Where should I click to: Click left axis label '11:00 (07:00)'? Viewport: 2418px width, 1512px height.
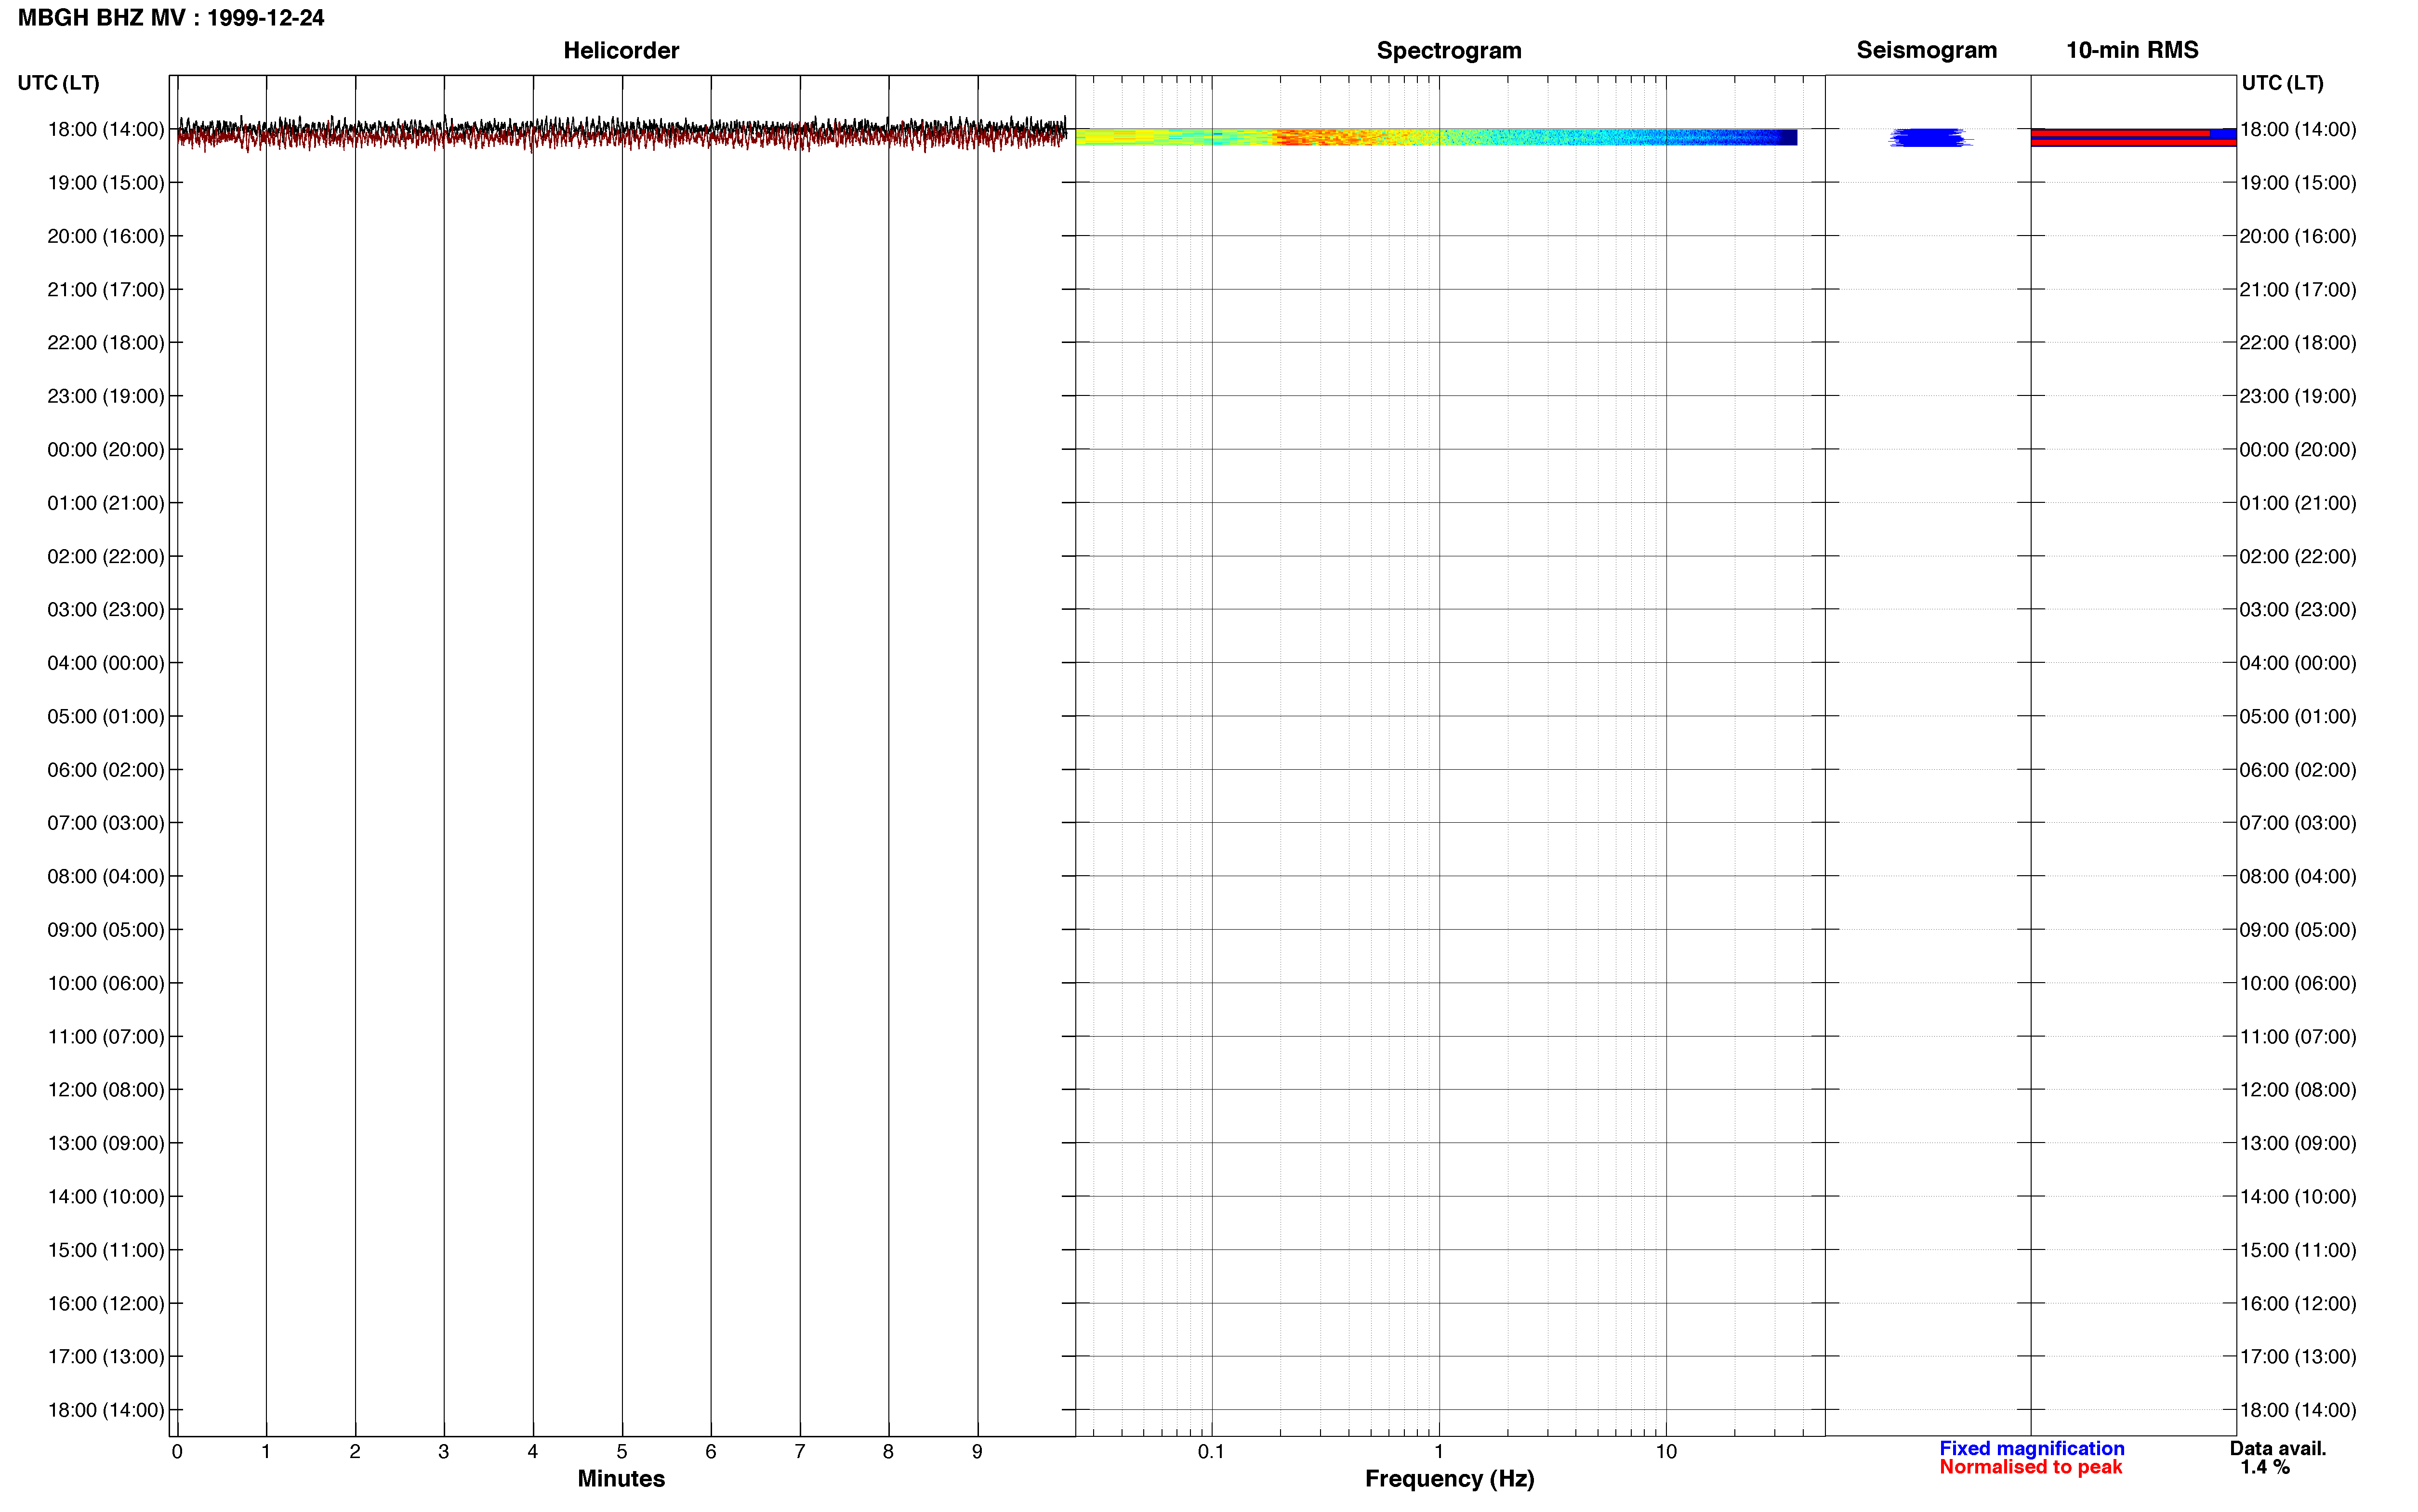pos(106,1037)
